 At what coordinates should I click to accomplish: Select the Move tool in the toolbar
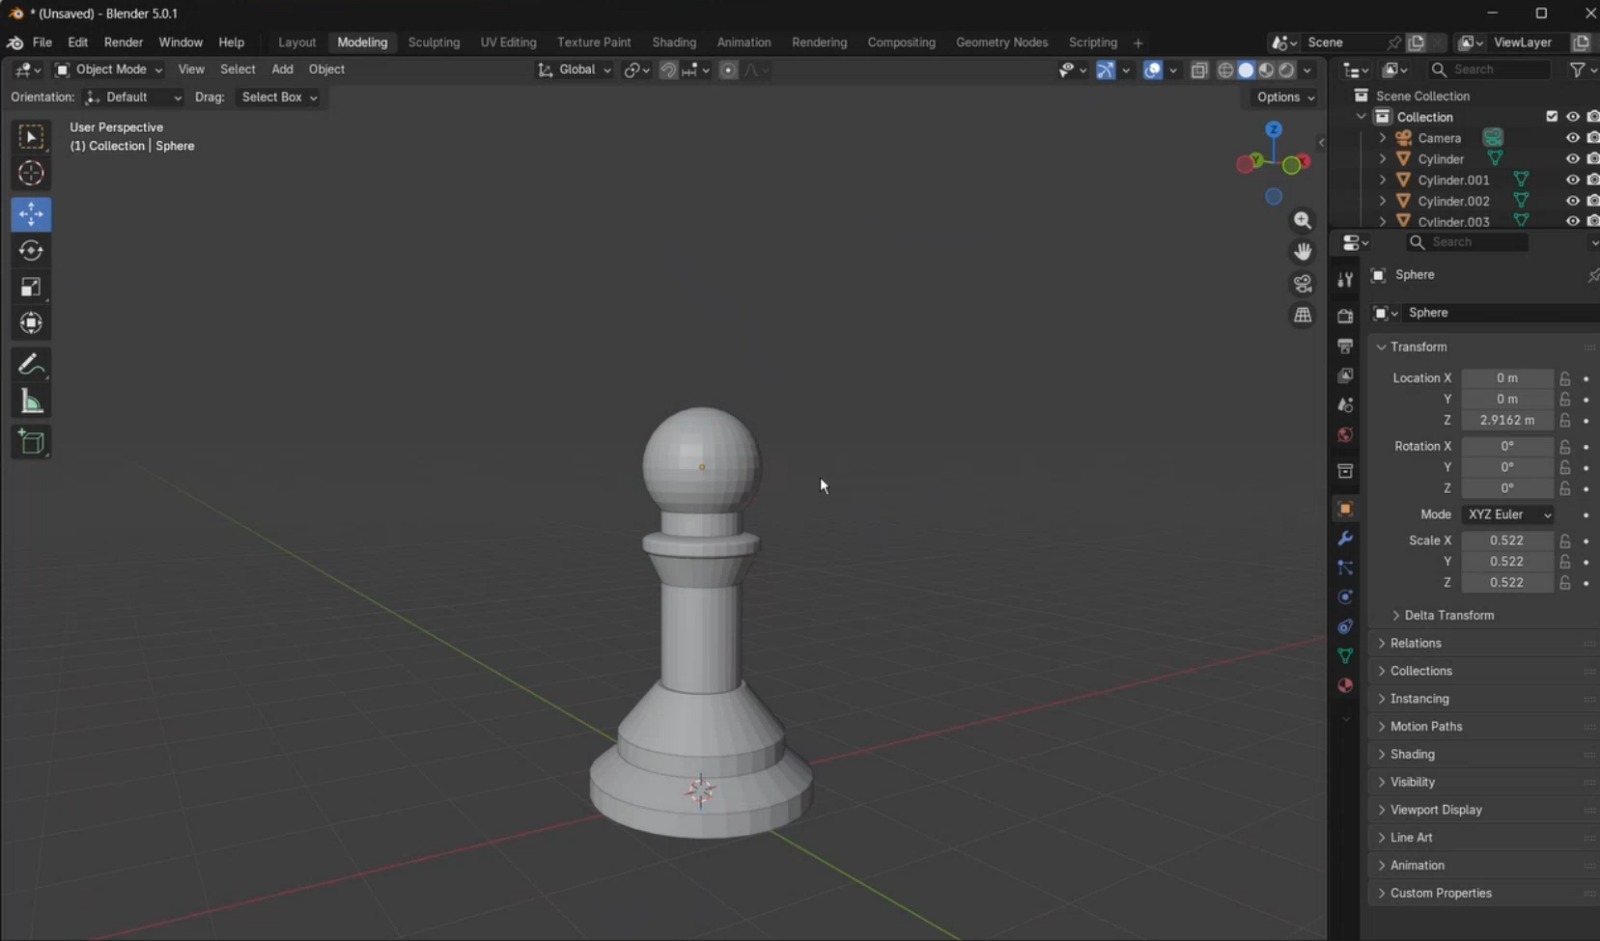coord(31,213)
